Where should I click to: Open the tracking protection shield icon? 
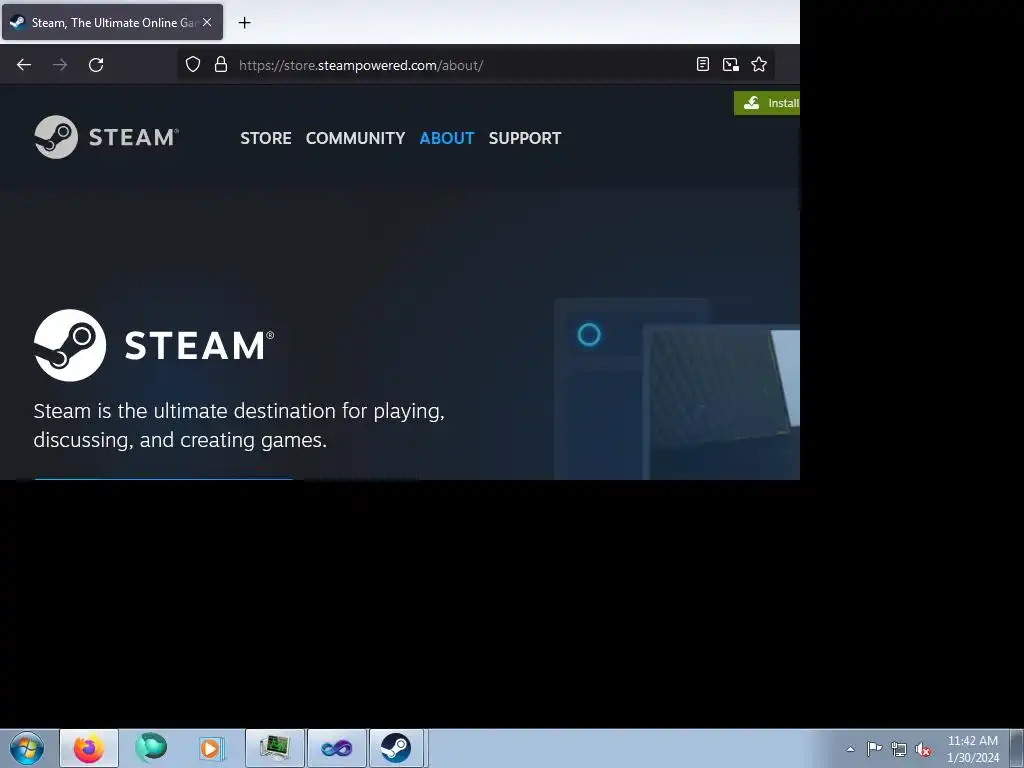[x=193, y=64]
